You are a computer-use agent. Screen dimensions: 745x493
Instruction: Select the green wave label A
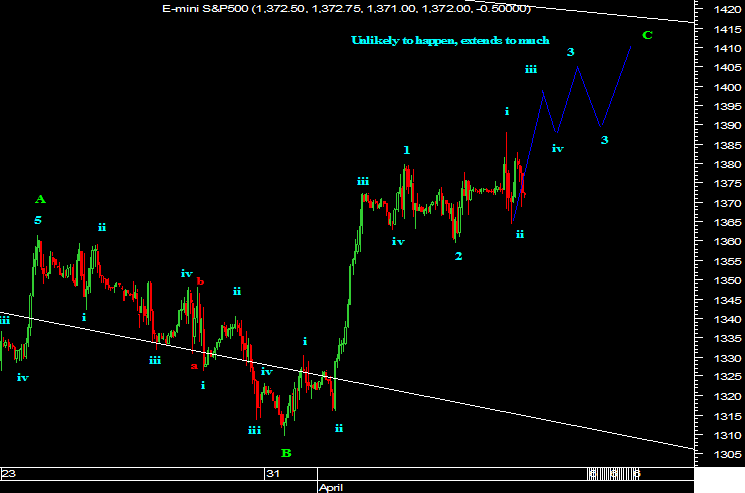click(40, 199)
